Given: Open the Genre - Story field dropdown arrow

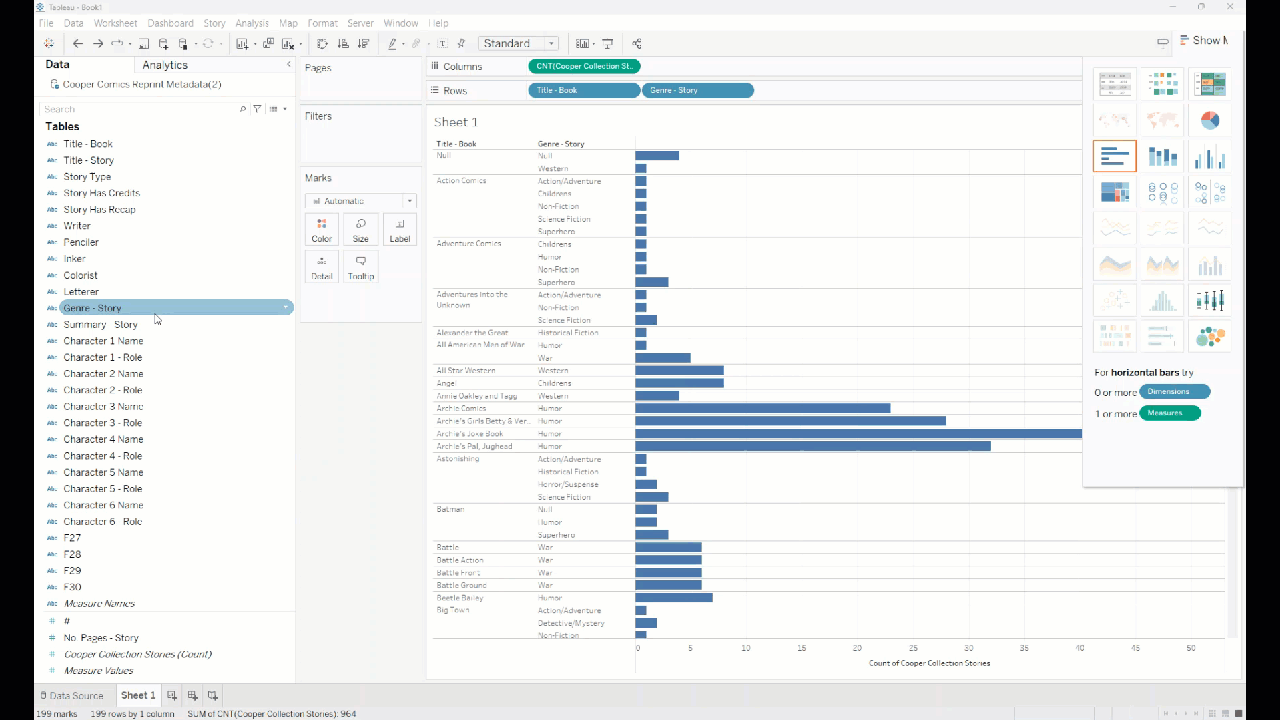Looking at the screenshot, I should tap(286, 308).
